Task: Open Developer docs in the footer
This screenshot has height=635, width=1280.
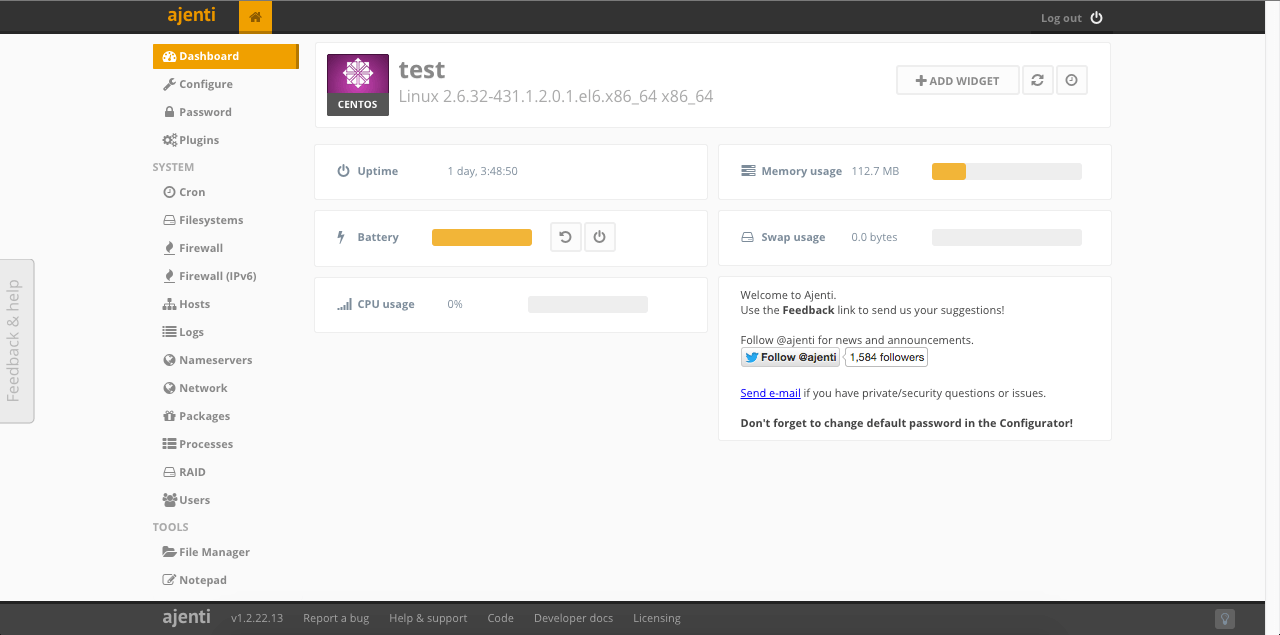Action: (573, 618)
